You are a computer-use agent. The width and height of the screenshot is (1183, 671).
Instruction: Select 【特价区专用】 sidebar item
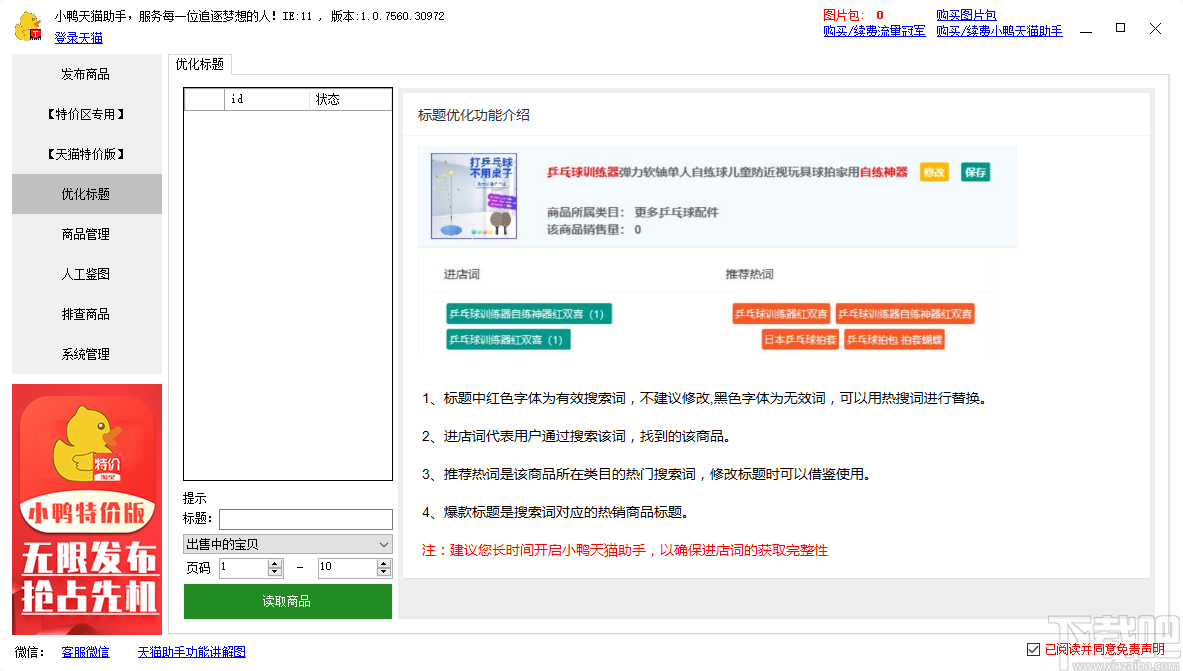[x=87, y=114]
